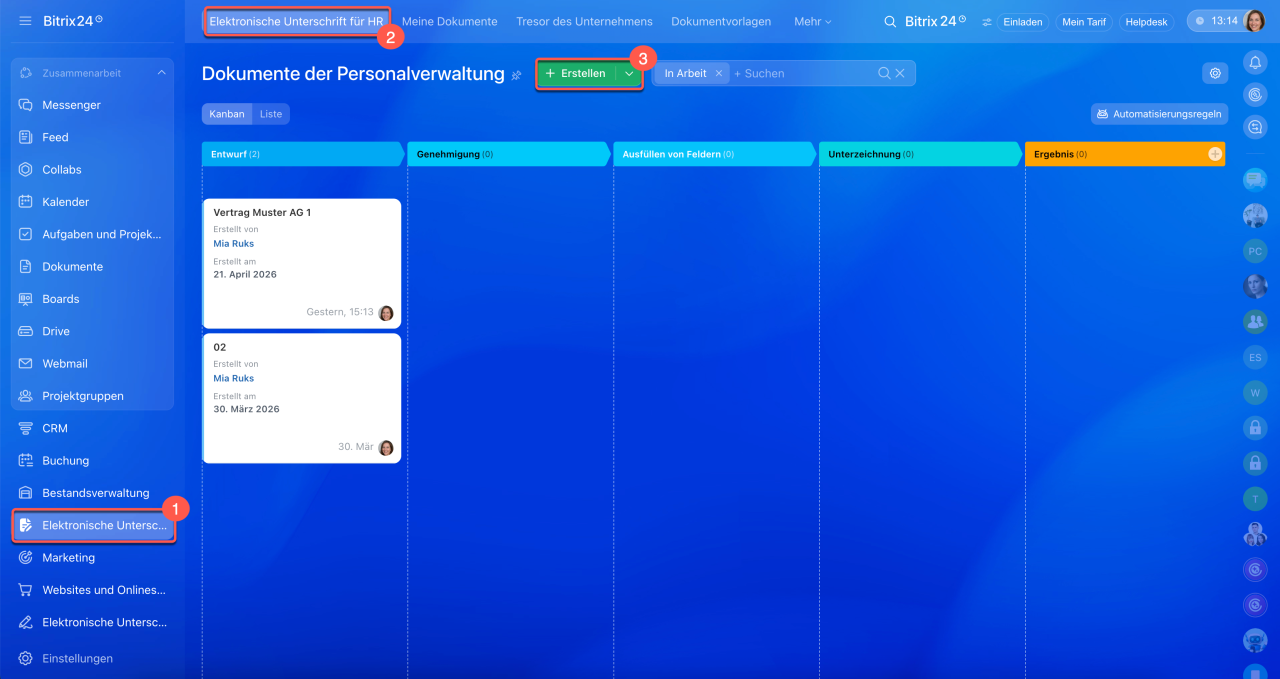Open the PC chat avatar in right panel

pyautogui.click(x=1255, y=251)
